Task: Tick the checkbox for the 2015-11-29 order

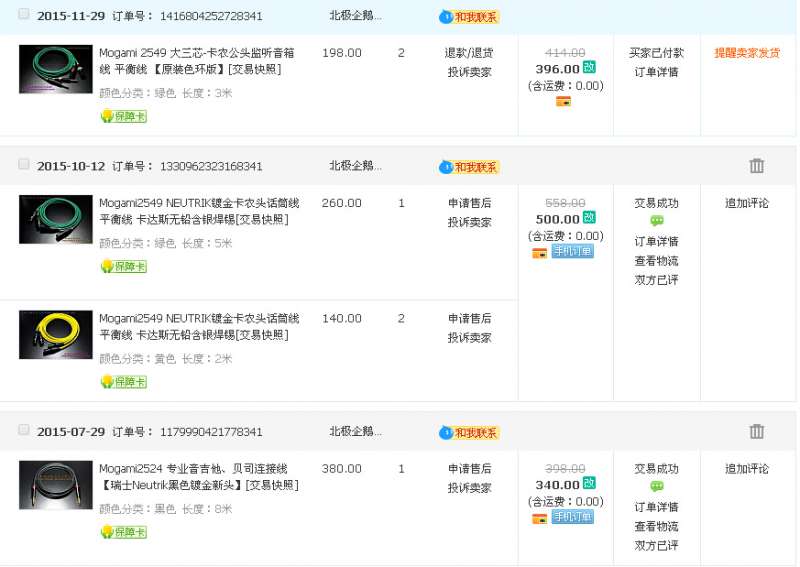Action: (x=24, y=15)
